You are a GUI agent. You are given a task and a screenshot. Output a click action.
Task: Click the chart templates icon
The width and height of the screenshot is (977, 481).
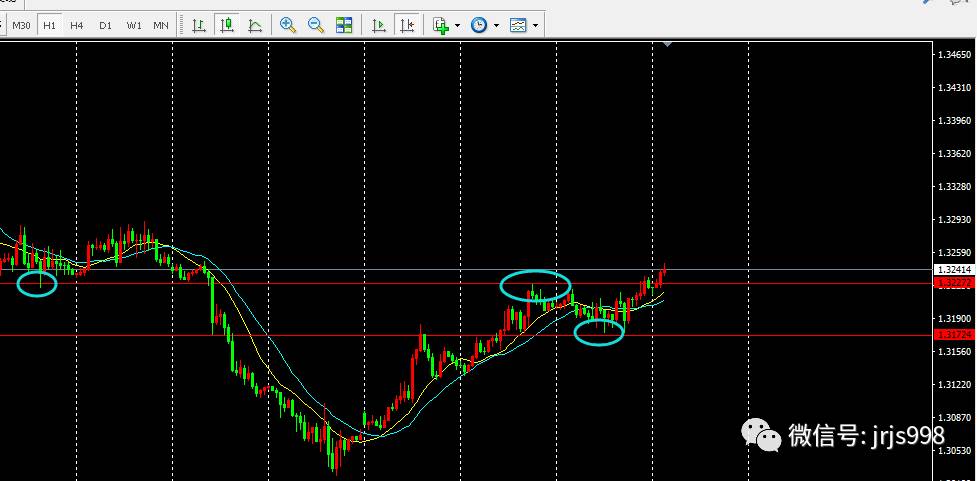point(518,25)
